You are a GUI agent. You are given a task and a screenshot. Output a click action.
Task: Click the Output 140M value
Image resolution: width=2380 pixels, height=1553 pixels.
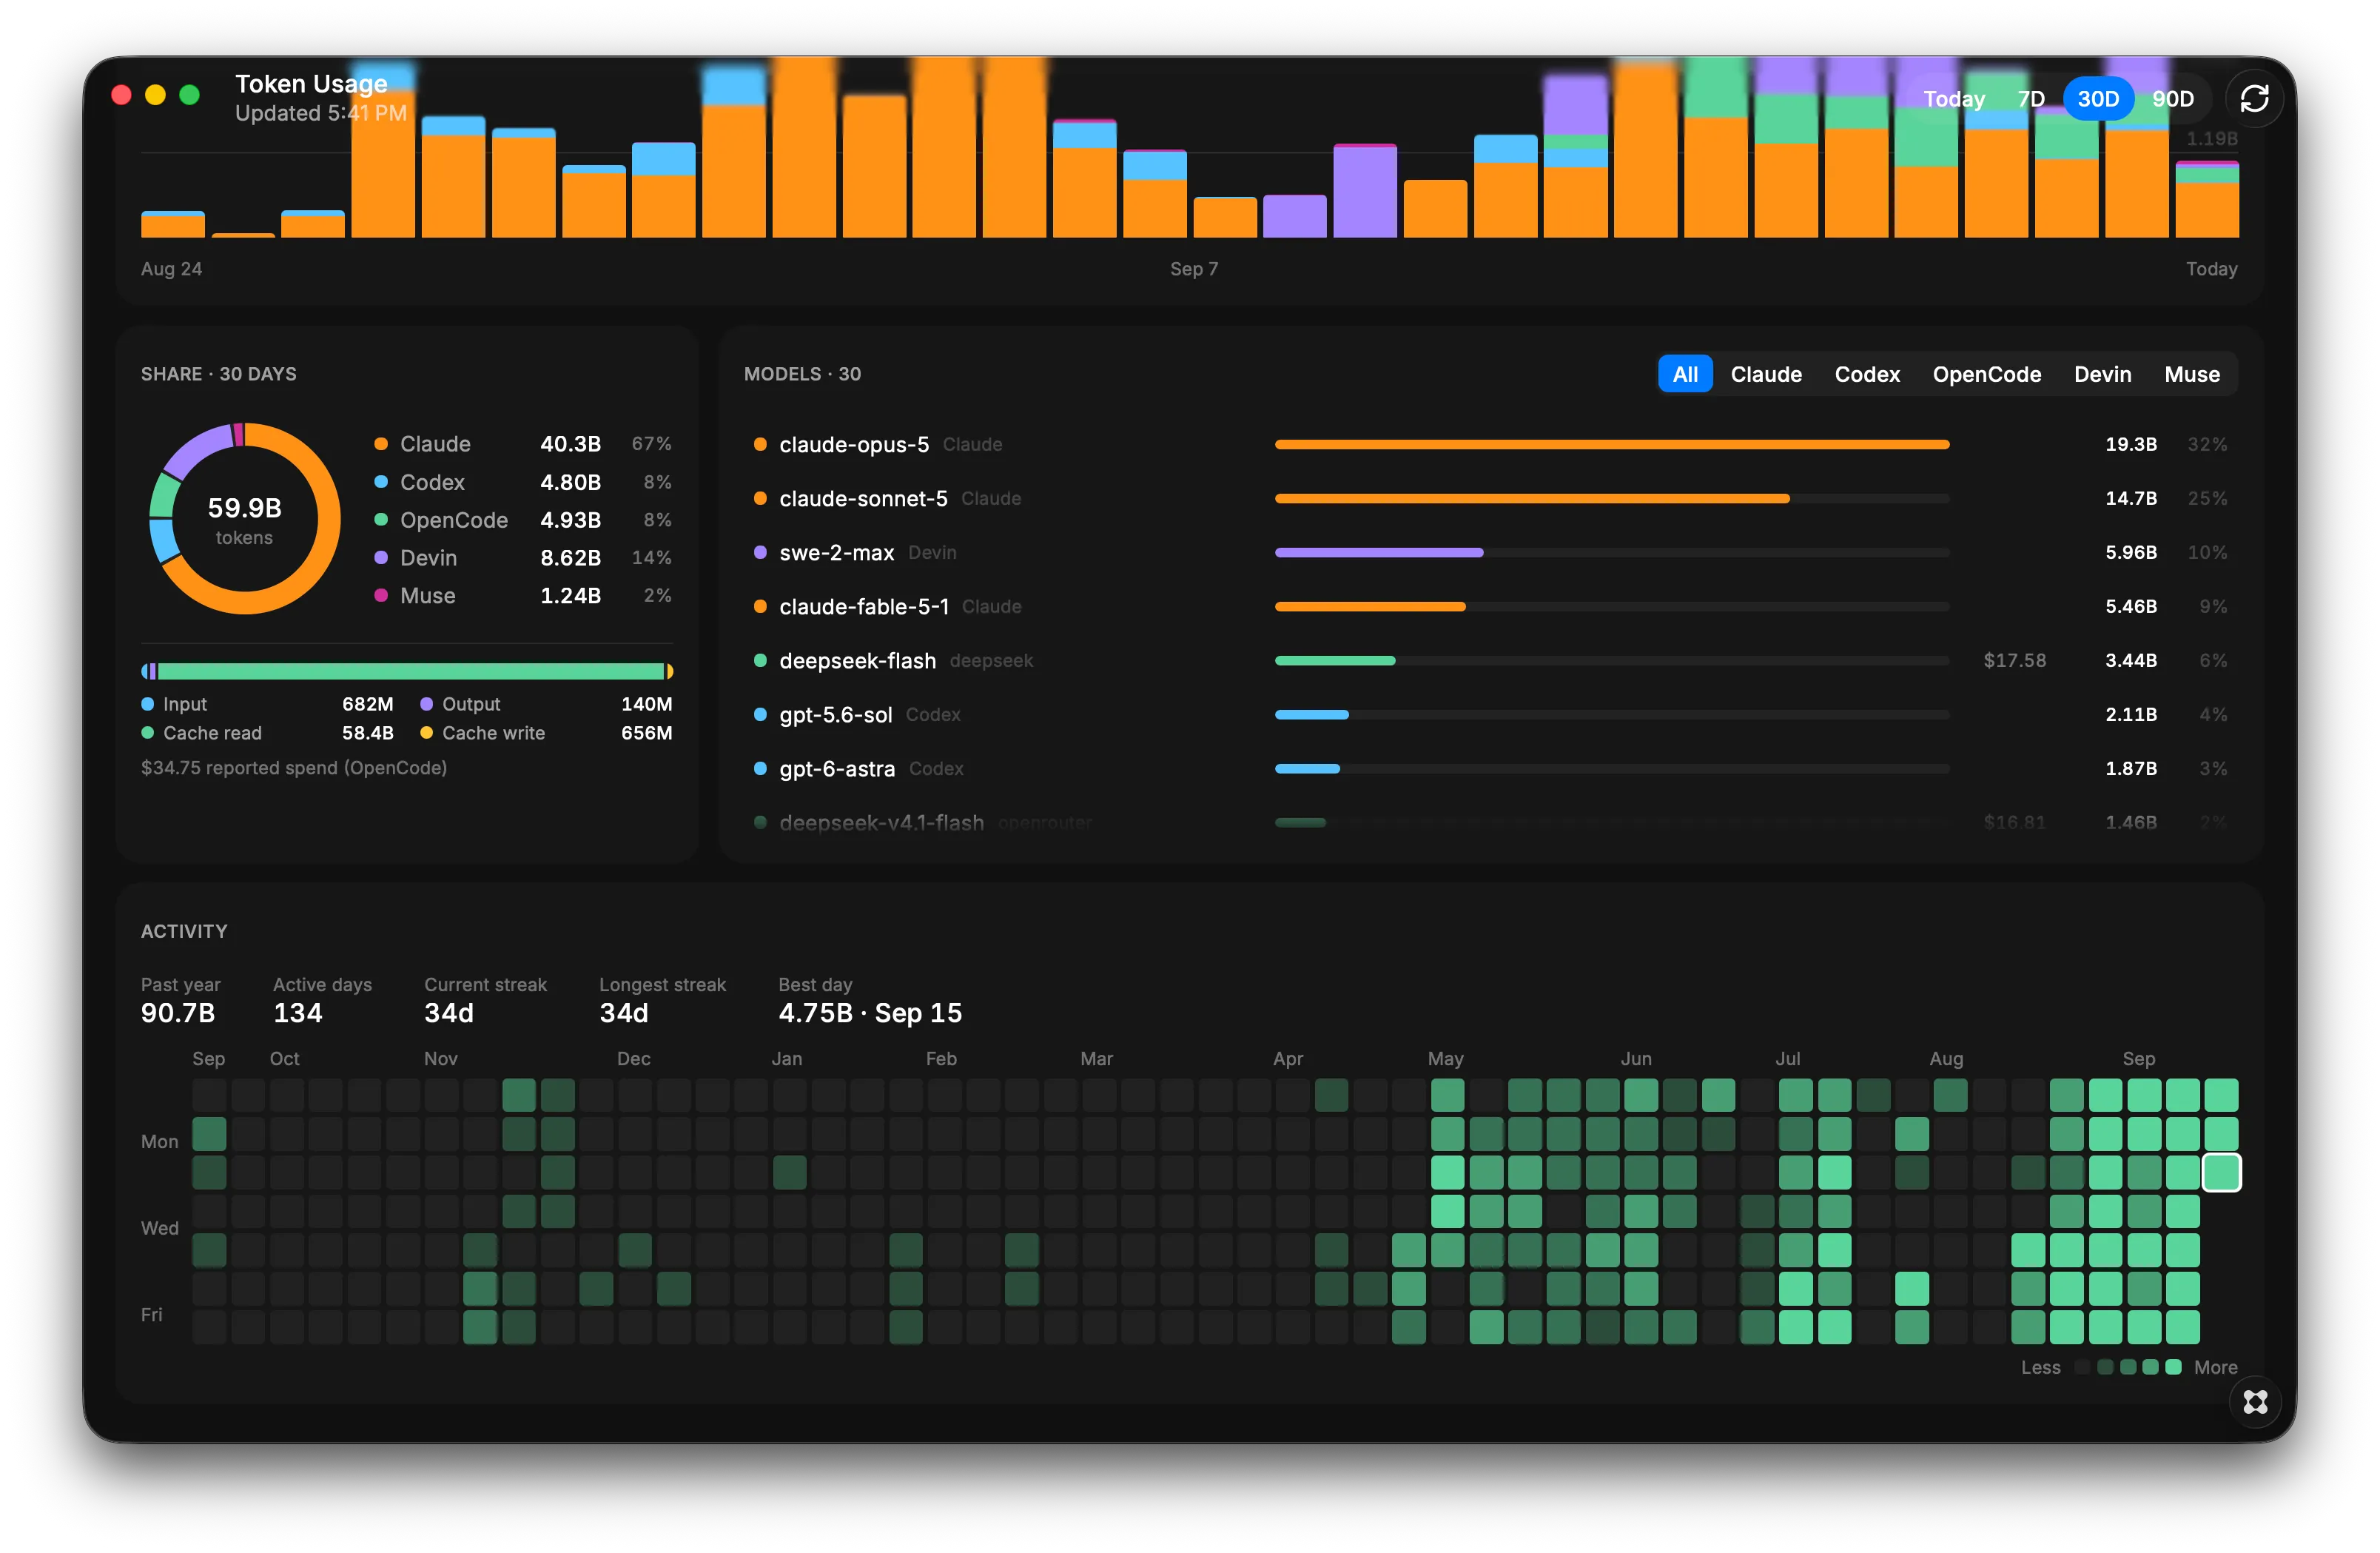coord(646,704)
